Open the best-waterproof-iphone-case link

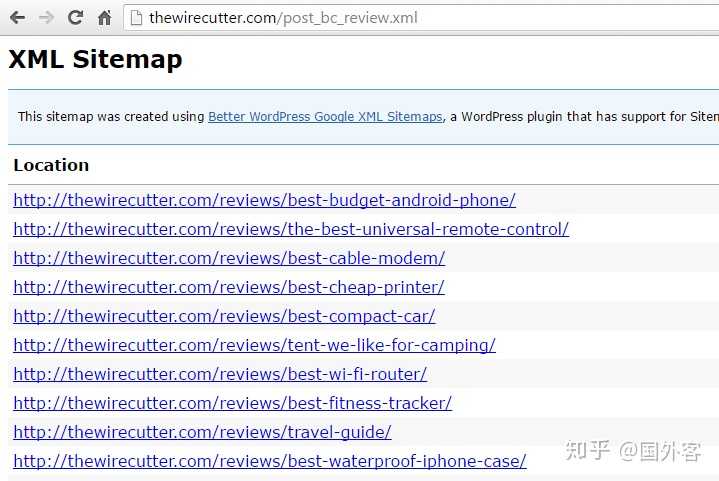(270, 461)
